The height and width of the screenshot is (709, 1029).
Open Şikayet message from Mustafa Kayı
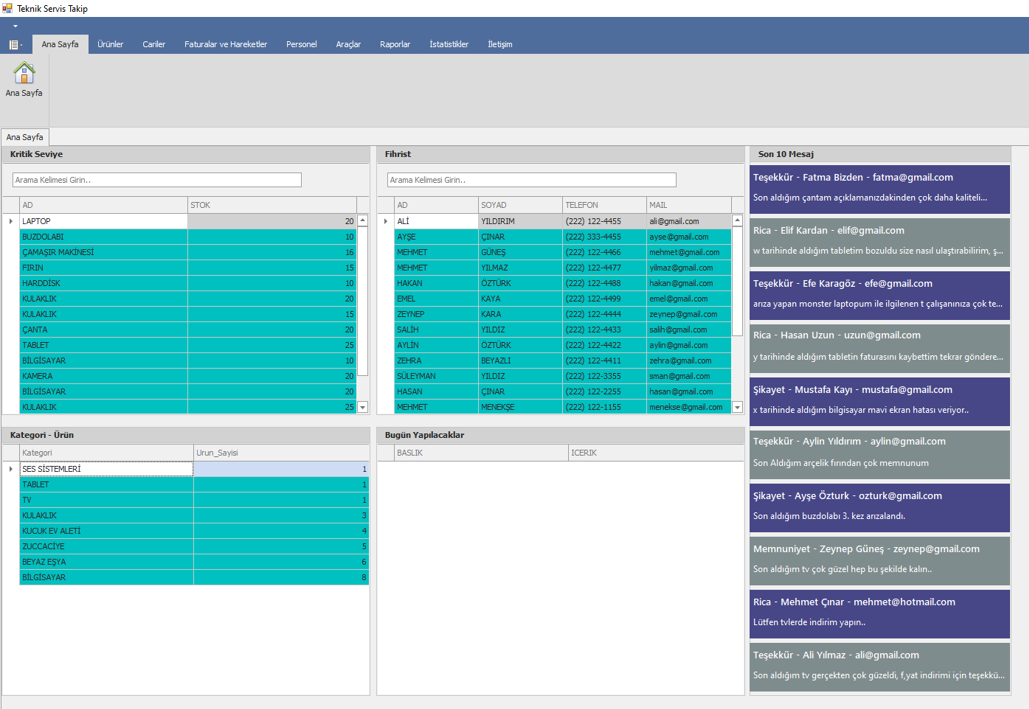(879, 400)
